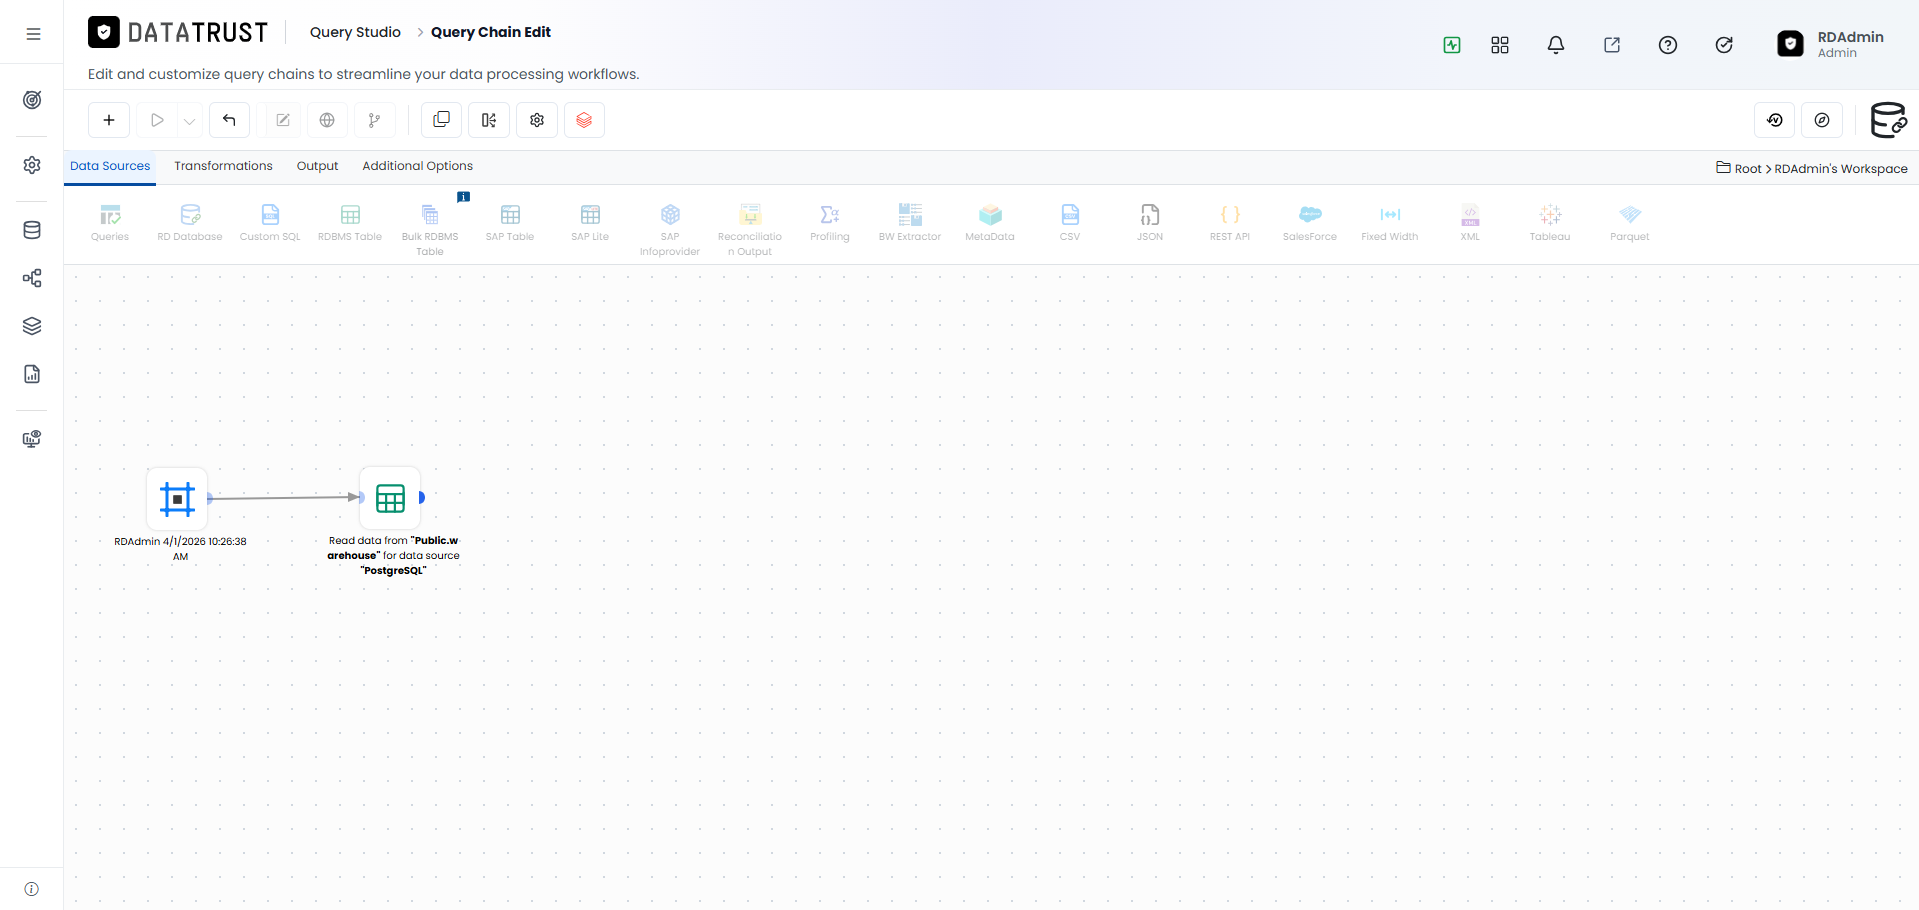Click the SalesForce data source icon
Screen dimensions: 1919x910
[1310, 223]
